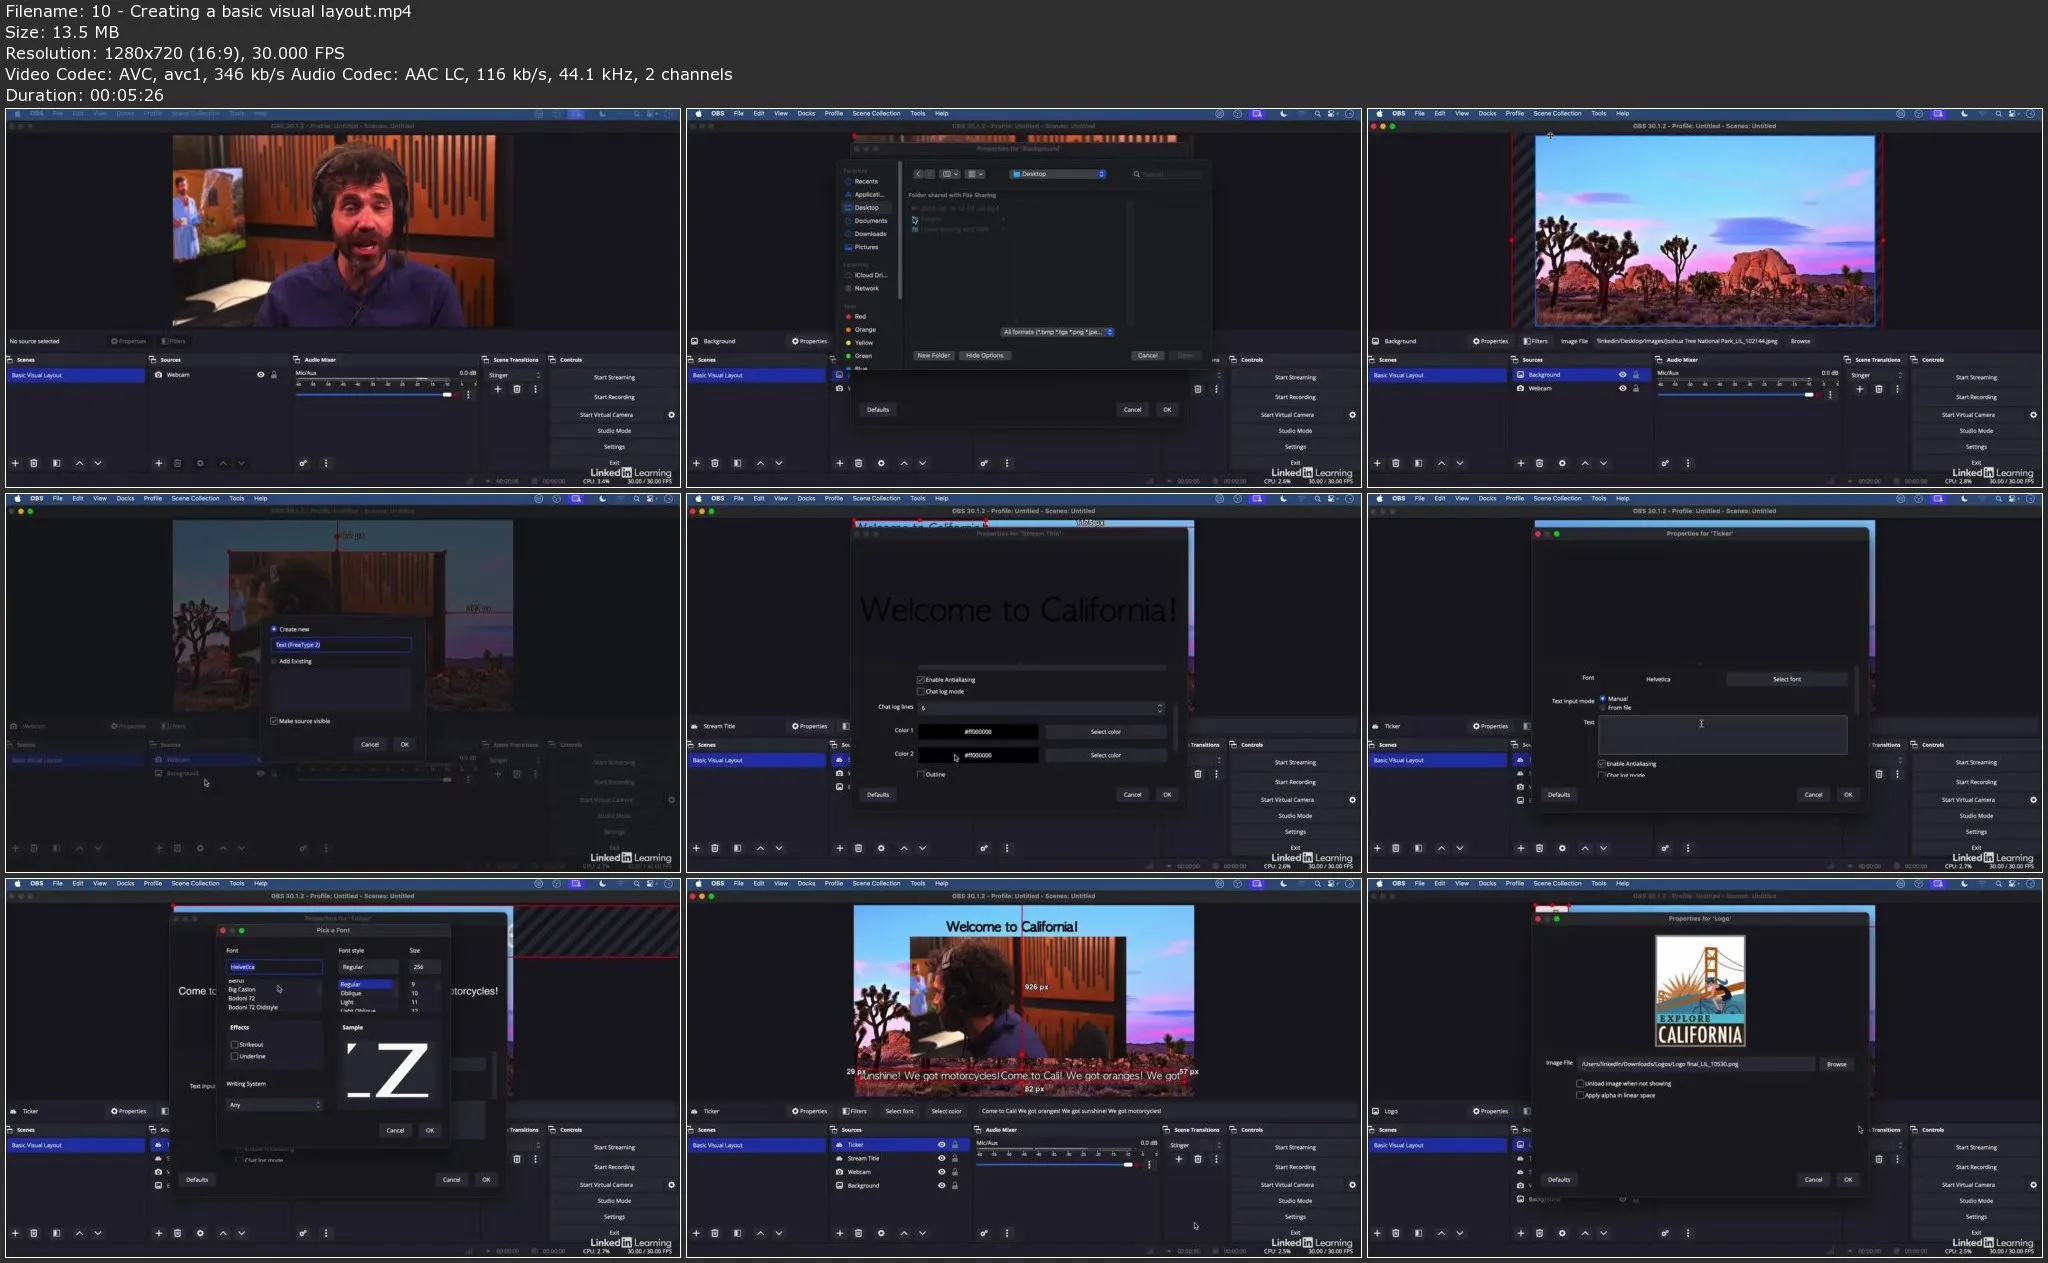Open the Writing System Any dropdown
The image size is (2048, 1263).
pos(274,1105)
